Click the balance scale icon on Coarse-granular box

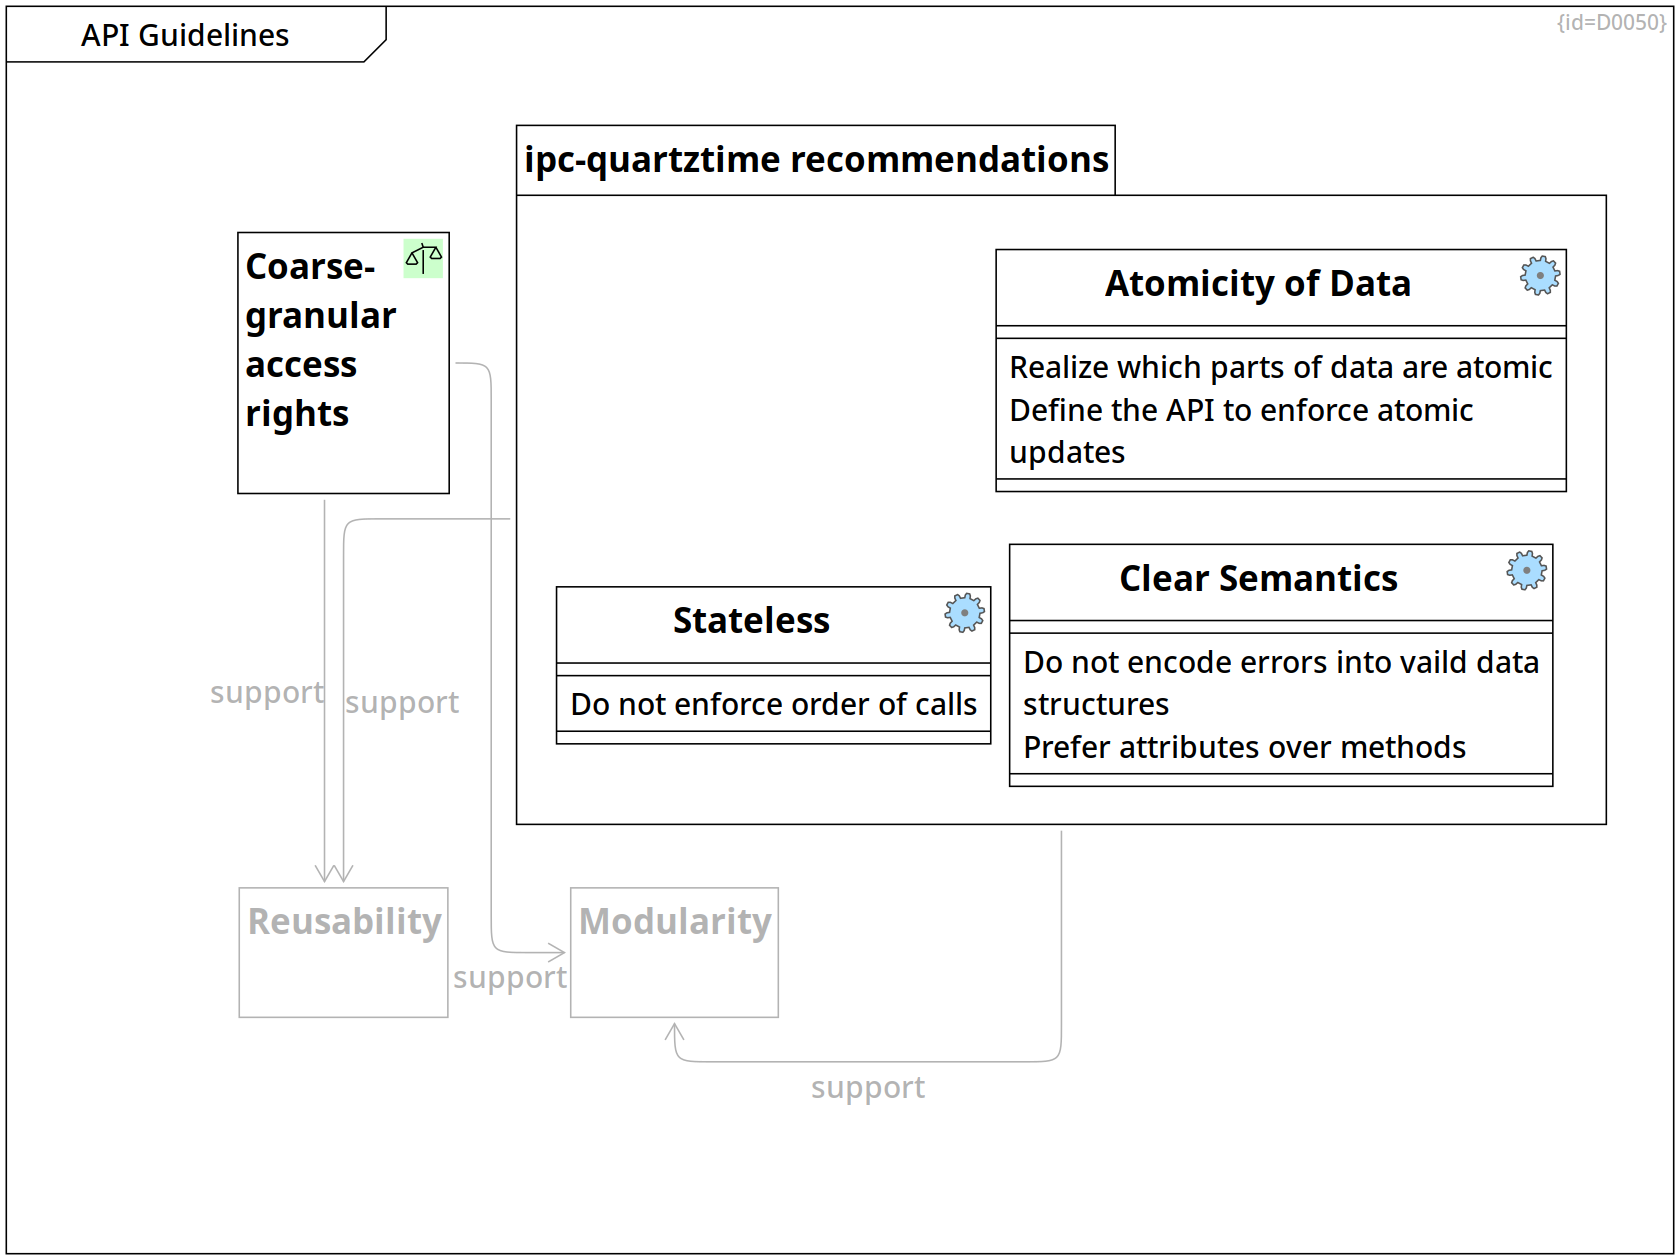coord(423,258)
